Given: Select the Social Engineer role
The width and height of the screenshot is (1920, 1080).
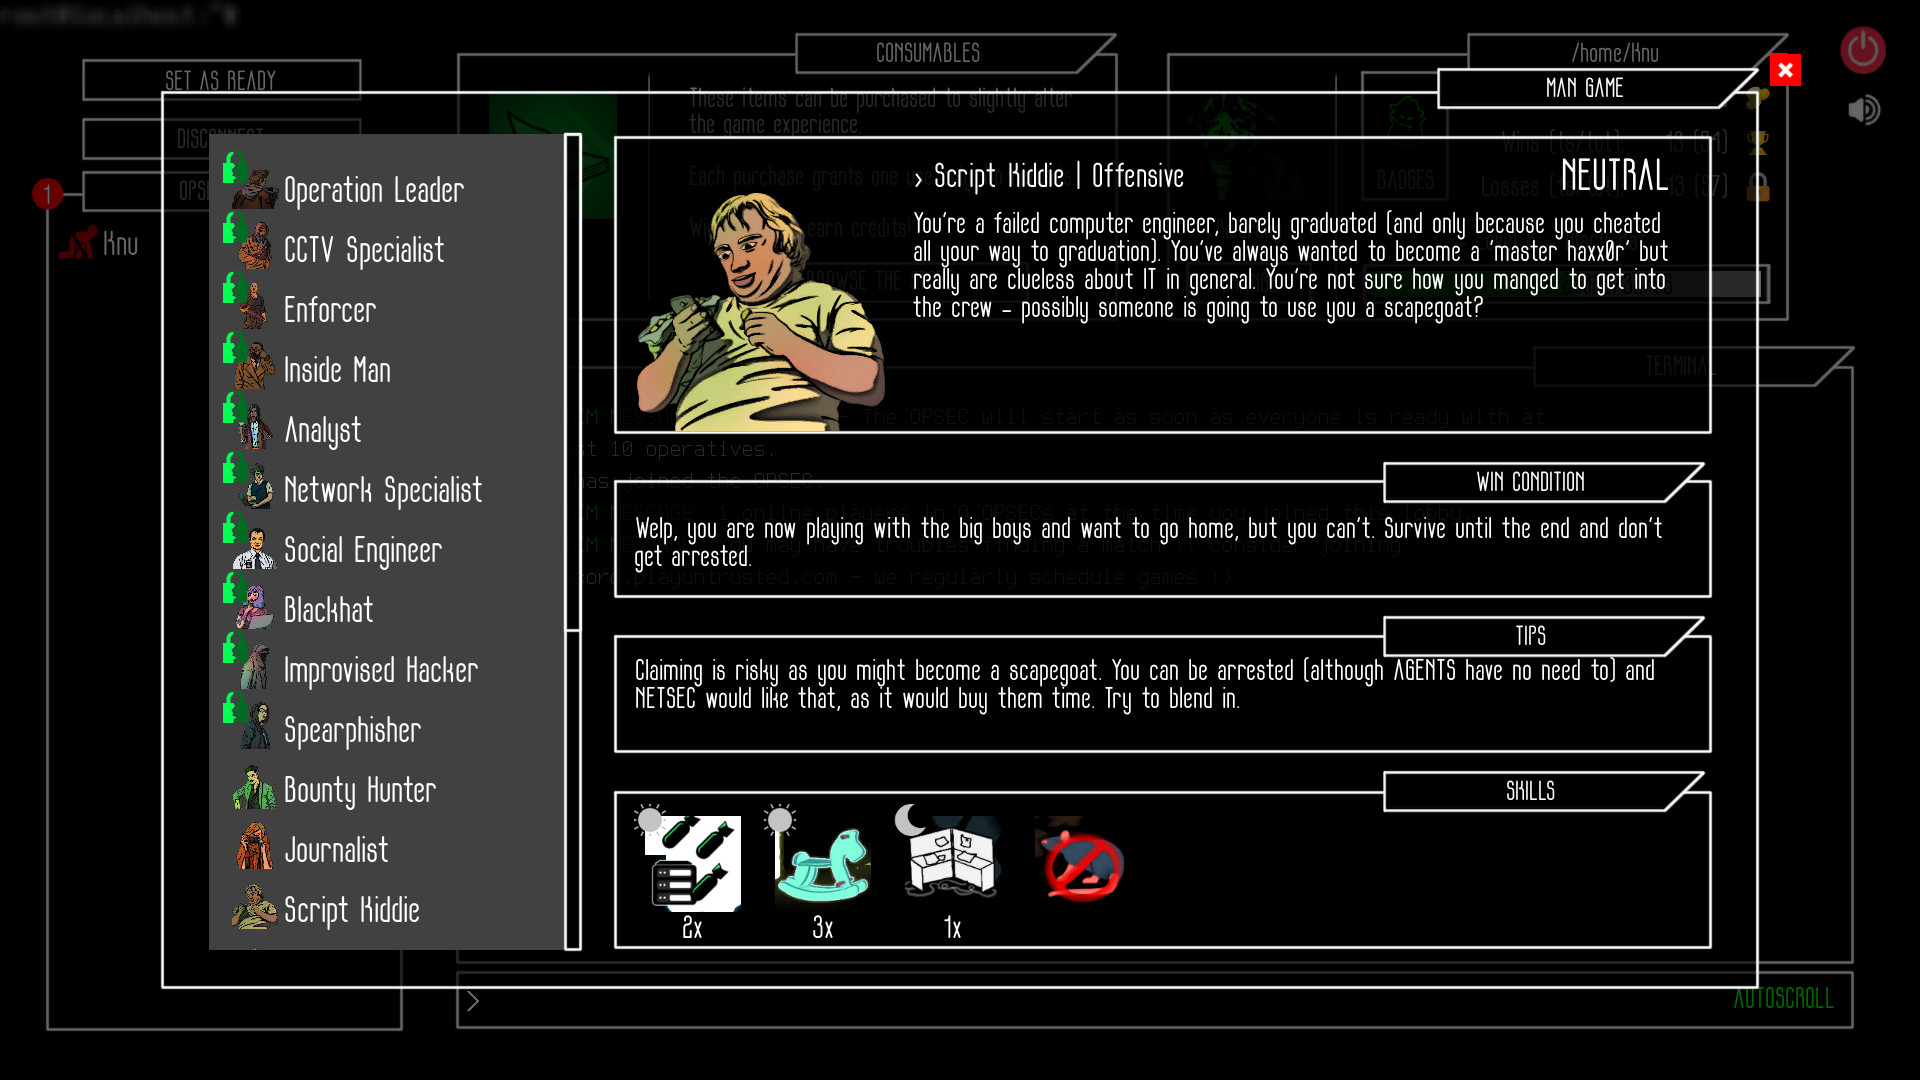Looking at the screenshot, I should pyautogui.click(x=363, y=550).
